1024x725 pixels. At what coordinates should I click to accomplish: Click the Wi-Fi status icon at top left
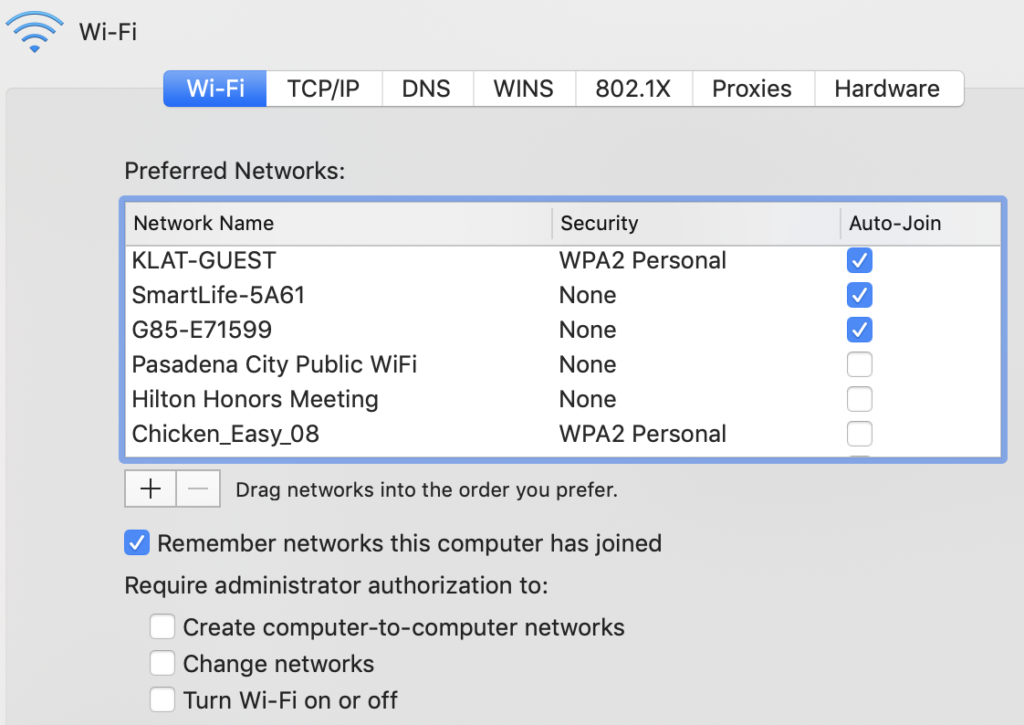(34, 30)
